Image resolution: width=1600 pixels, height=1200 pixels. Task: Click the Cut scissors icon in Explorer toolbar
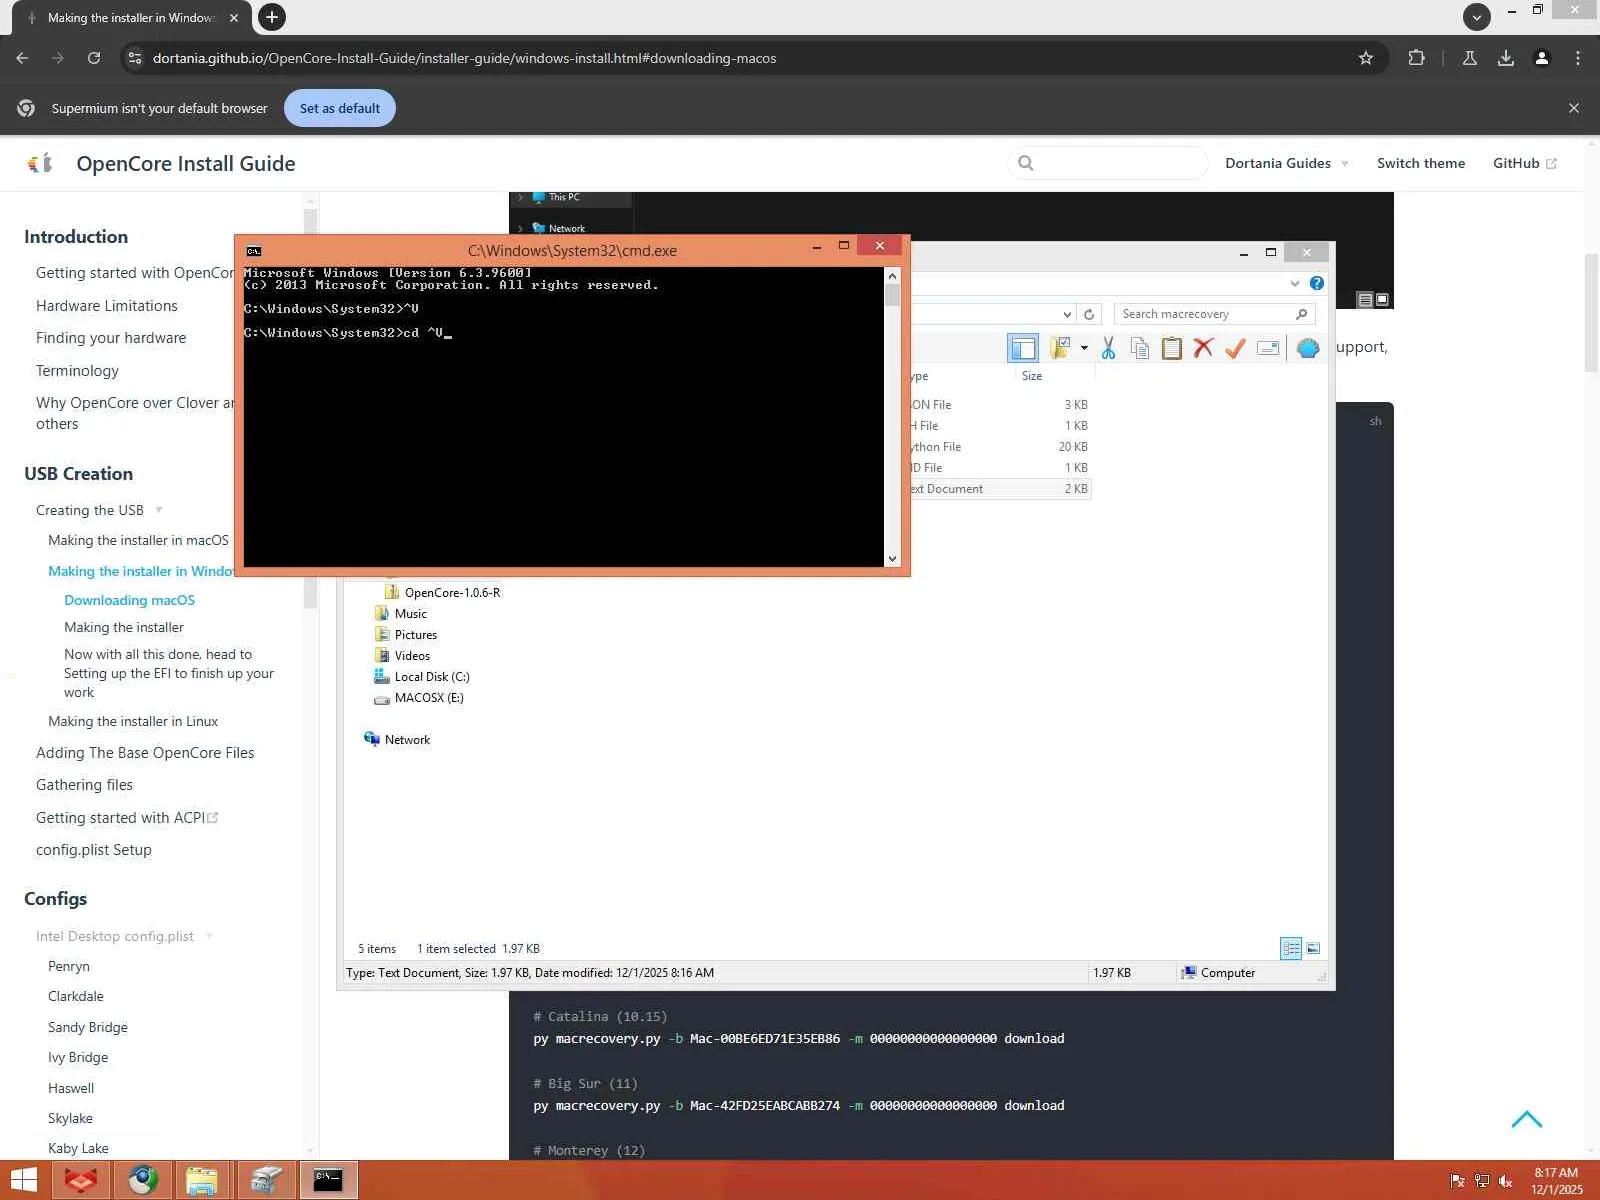1108,348
